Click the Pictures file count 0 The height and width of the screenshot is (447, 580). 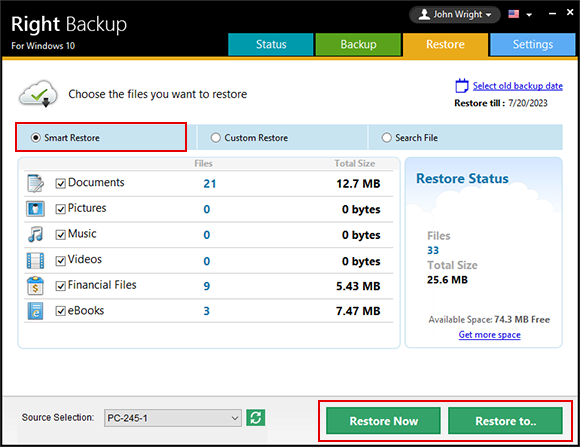206,209
